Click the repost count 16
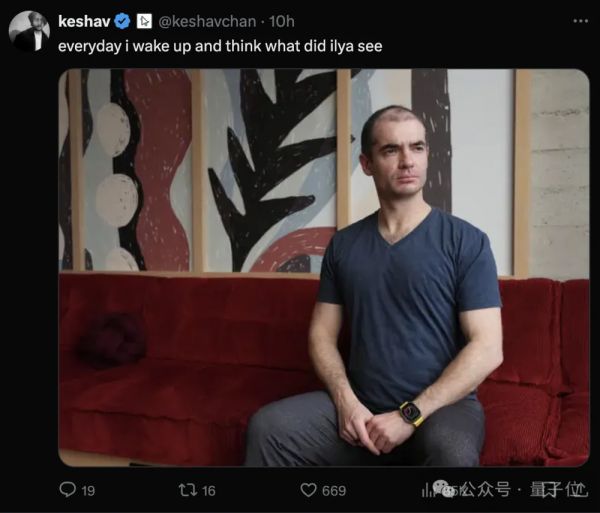600x513 pixels. point(208,490)
